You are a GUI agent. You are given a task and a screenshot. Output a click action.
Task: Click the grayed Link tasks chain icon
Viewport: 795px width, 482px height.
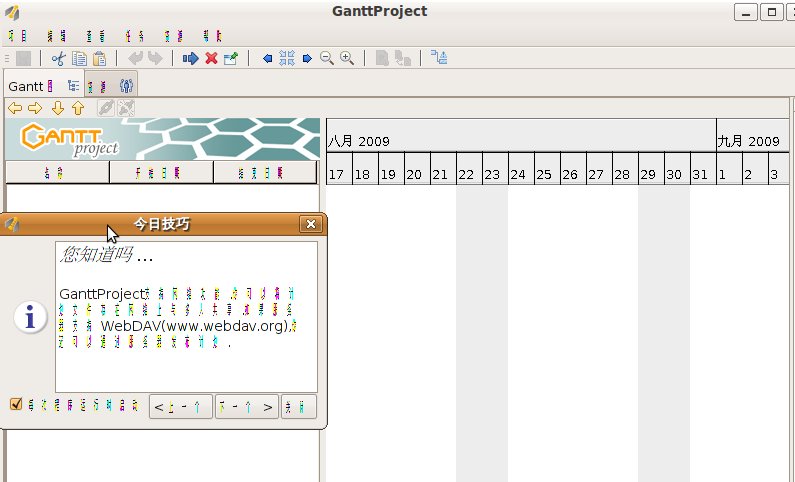click(106, 108)
